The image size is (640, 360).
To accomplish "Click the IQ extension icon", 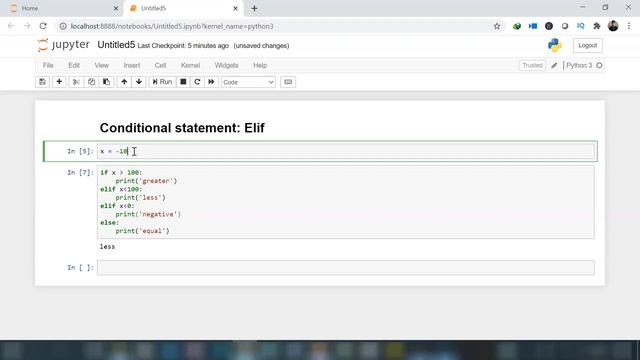I will (x=580, y=26).
